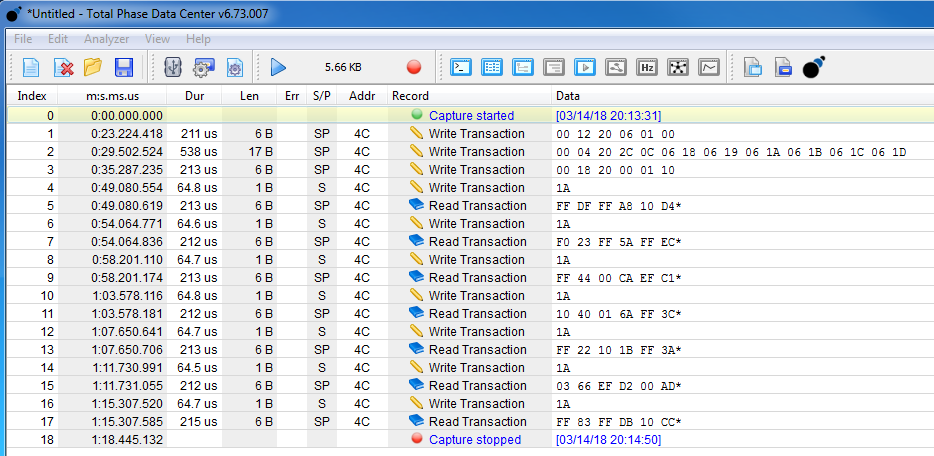Click data 'FF 22 10 1B FF 3A*'
Viewport: 934px width, 456px height.
point(619,349)
